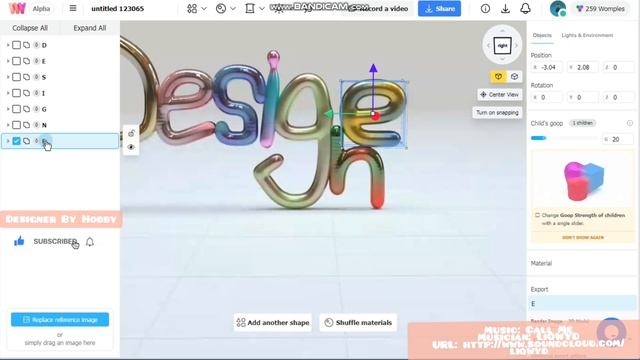The width and height of the screenshot is (640, 360).
Task: Switch to orthographic cube view icon
Action: click(x=514, y=76)
